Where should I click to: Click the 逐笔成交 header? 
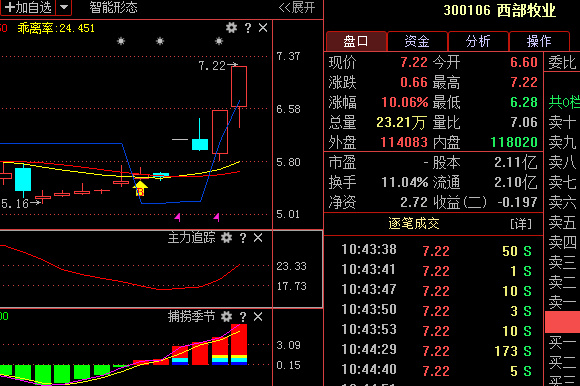(414, 223)
